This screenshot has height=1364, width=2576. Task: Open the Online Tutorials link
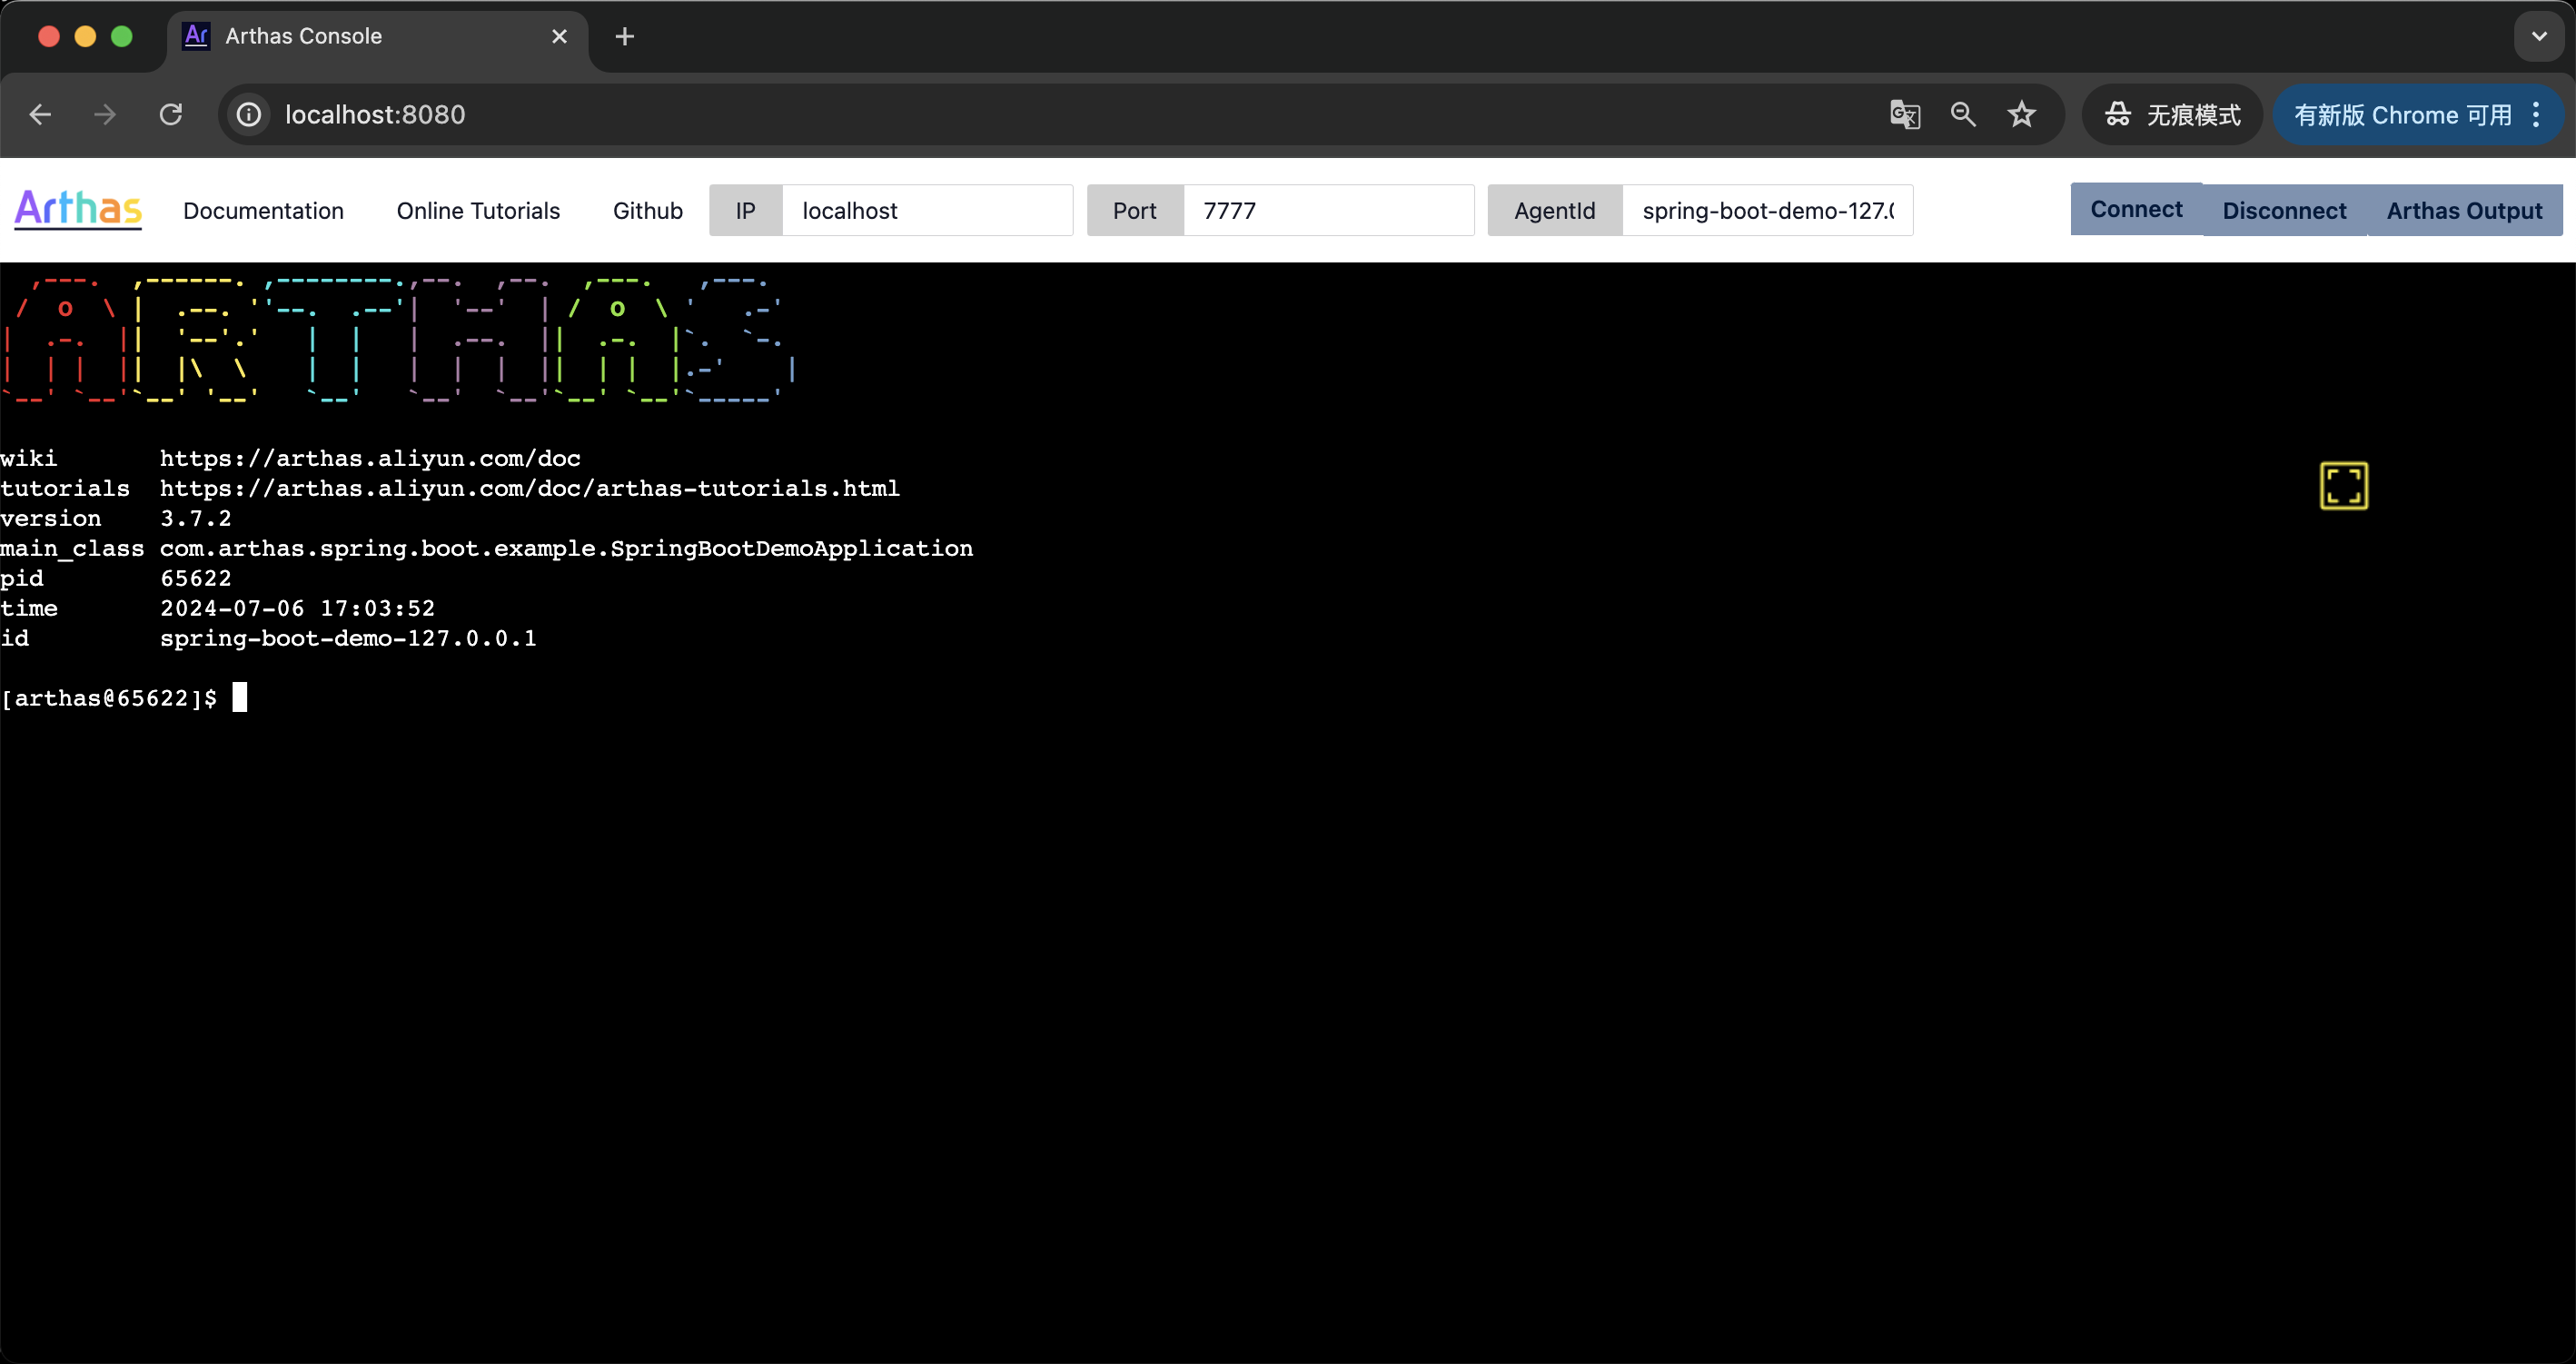(478, 211)
